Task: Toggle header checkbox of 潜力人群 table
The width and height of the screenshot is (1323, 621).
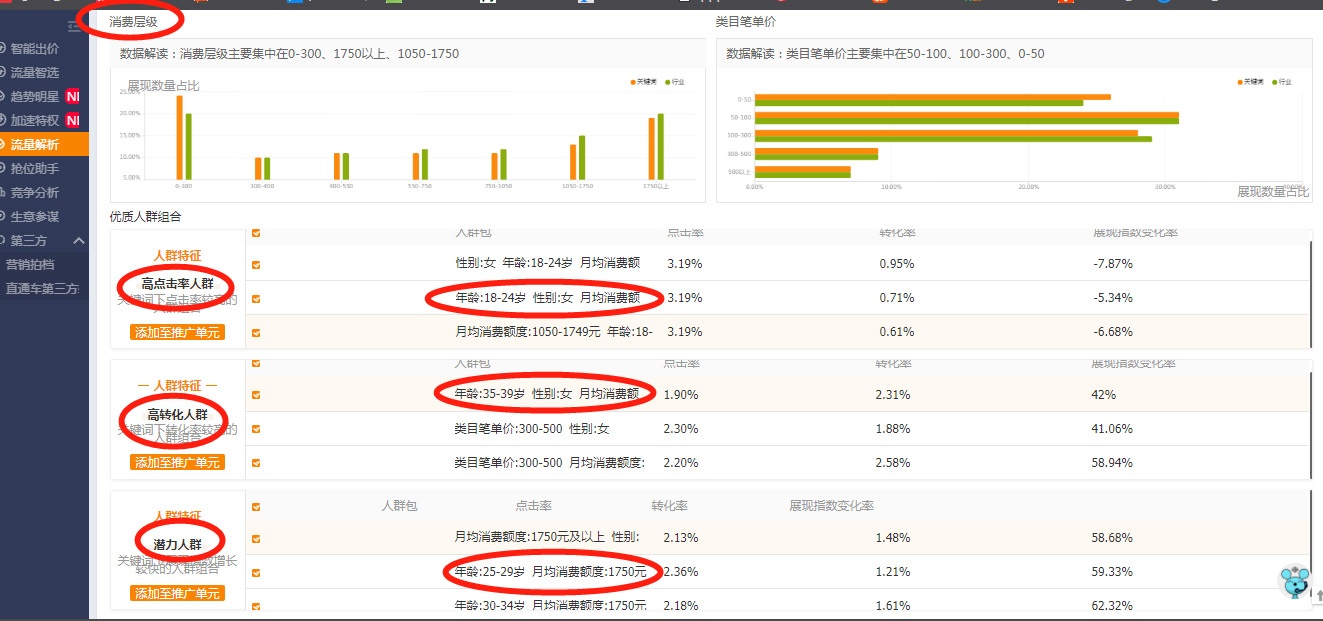Action: coord(257,506)
